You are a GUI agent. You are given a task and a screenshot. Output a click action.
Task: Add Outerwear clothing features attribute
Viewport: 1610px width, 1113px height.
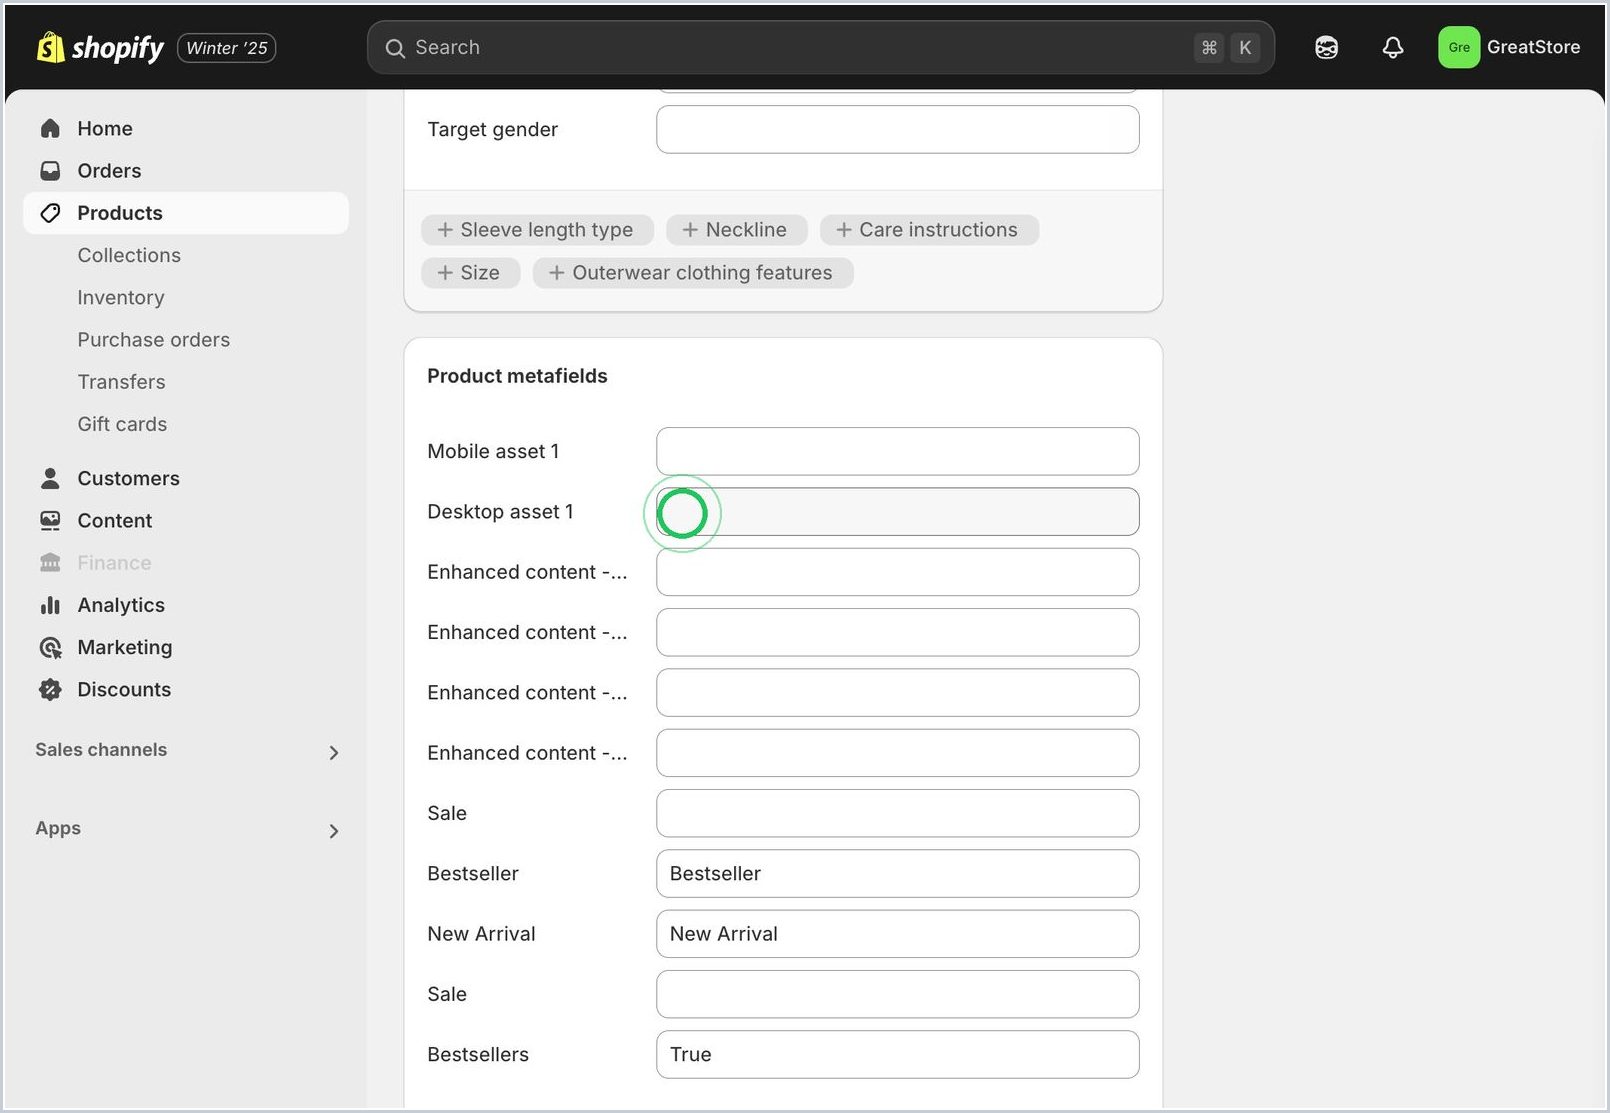[693, 273]
